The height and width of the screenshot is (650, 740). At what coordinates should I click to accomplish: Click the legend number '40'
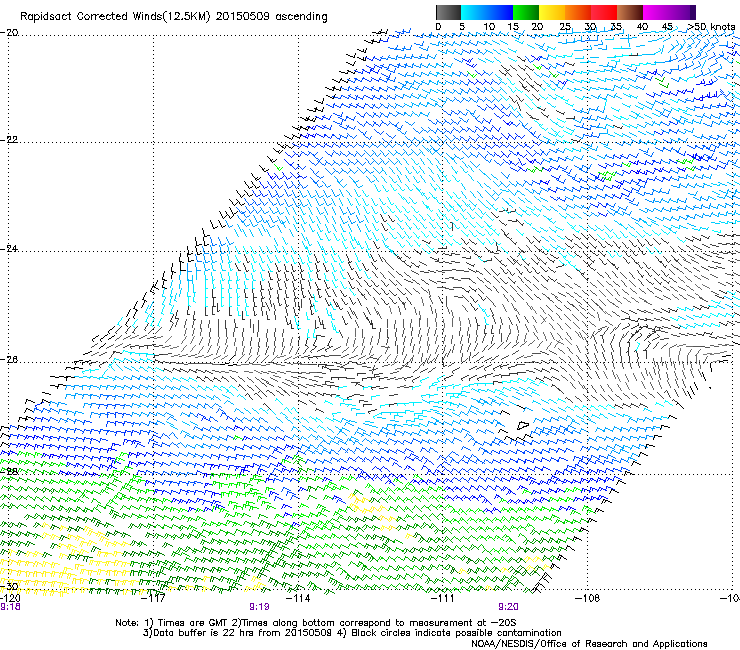642,27
